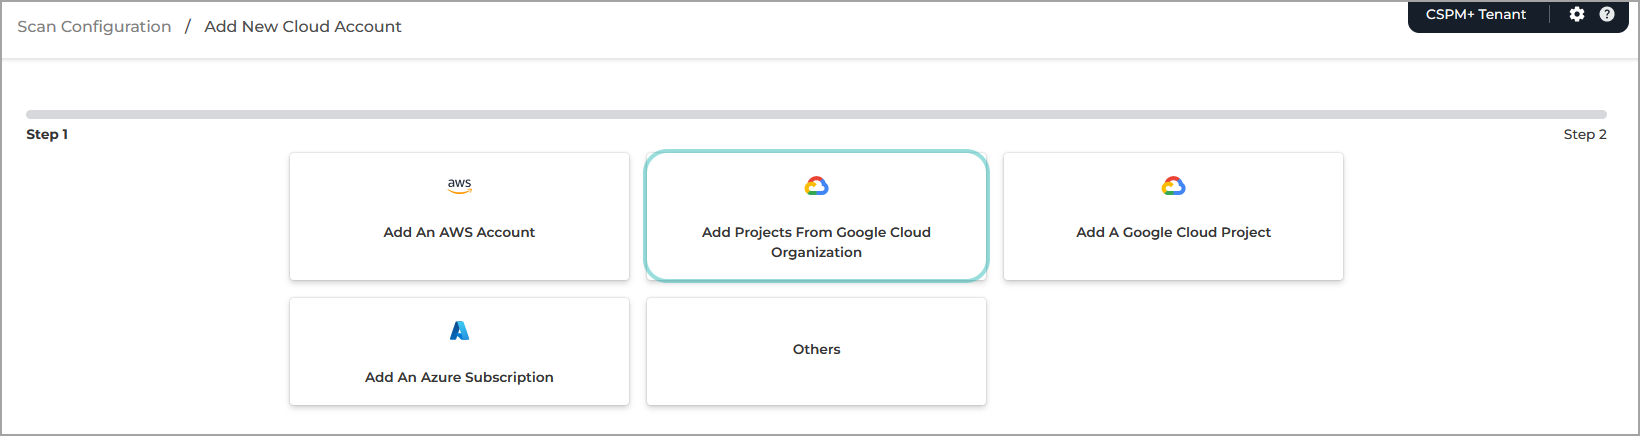Image resolution: width=1640 pixels, height=436 pixels.
Task: Choose the Add An AWS Account label
Action: click(459, 232)
